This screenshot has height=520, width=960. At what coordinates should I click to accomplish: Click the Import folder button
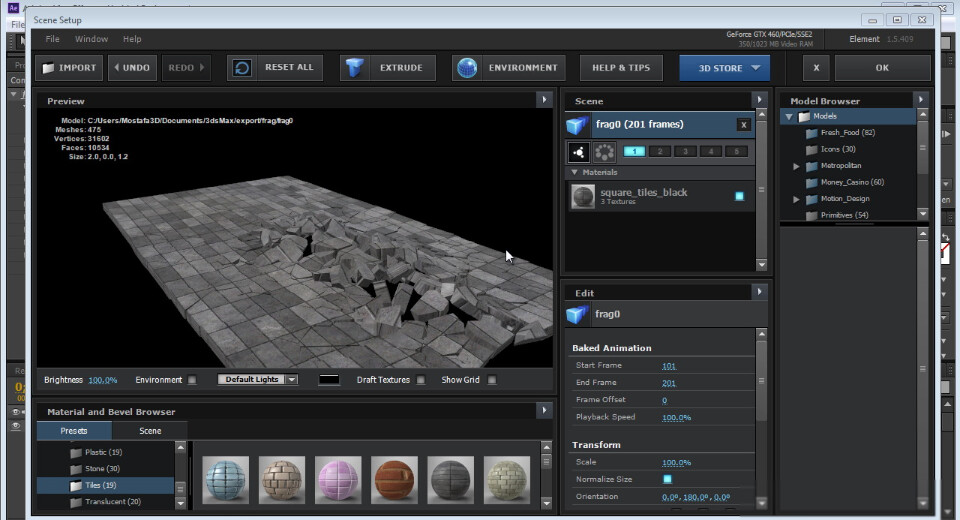tap(69, 68)
